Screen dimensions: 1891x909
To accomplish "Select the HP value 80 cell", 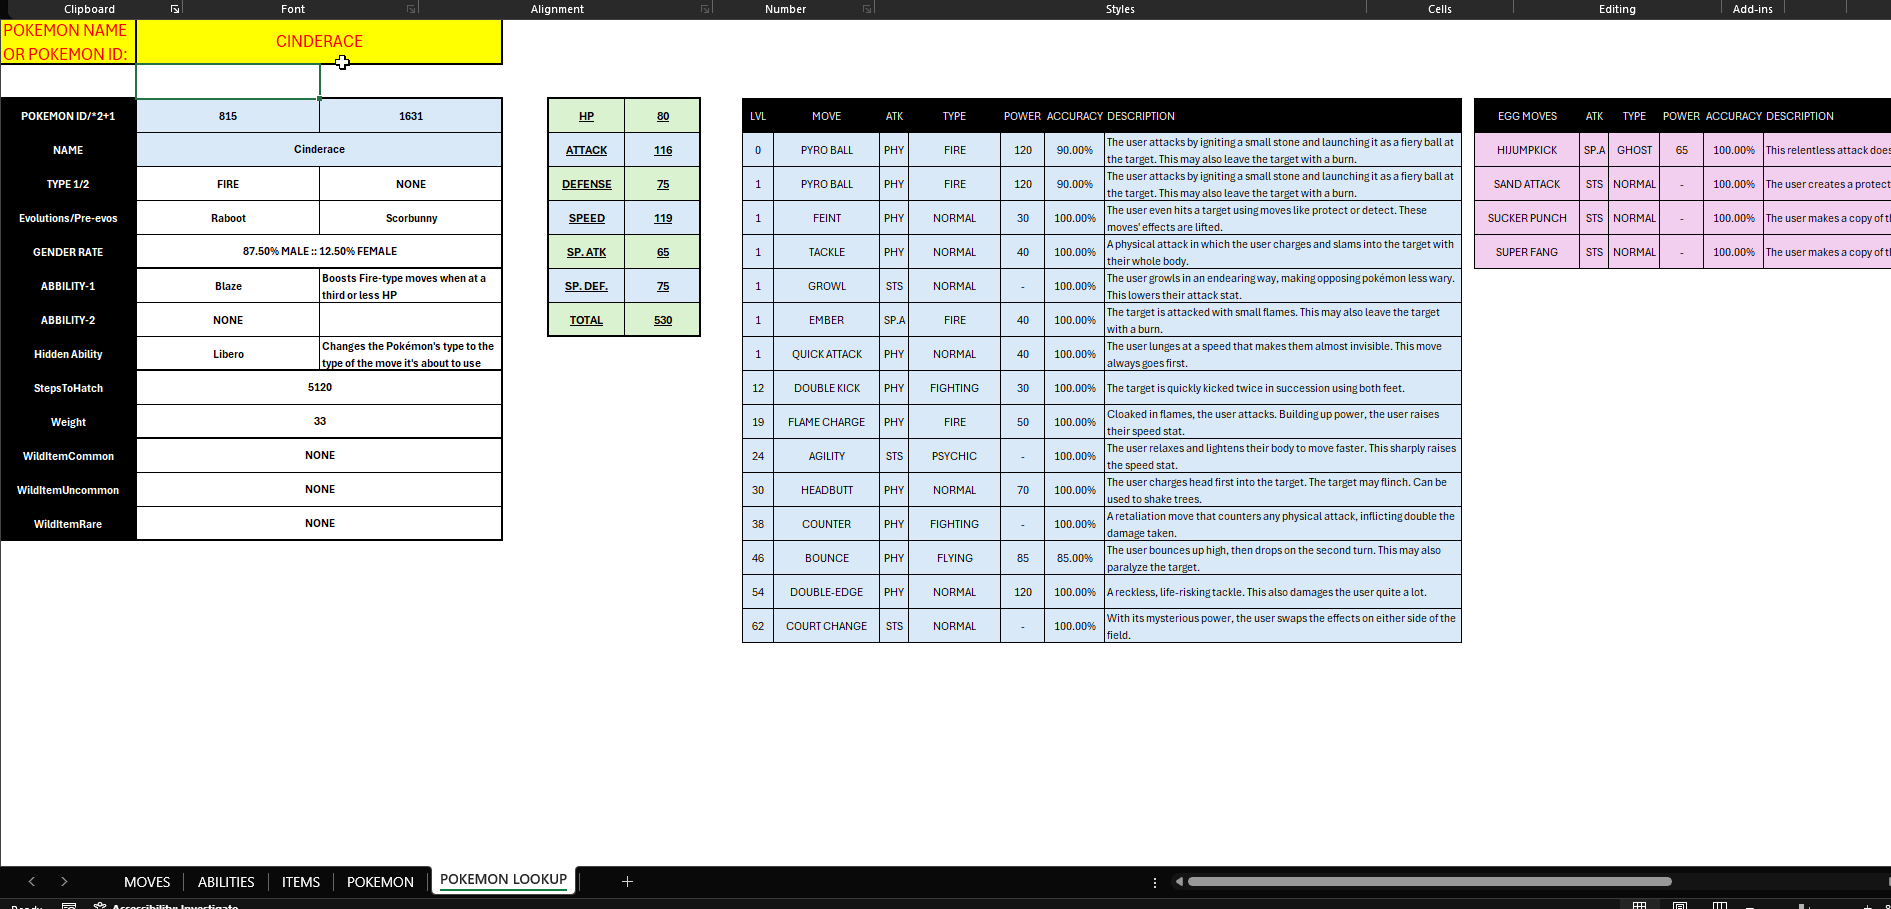I will pos(662,116).
